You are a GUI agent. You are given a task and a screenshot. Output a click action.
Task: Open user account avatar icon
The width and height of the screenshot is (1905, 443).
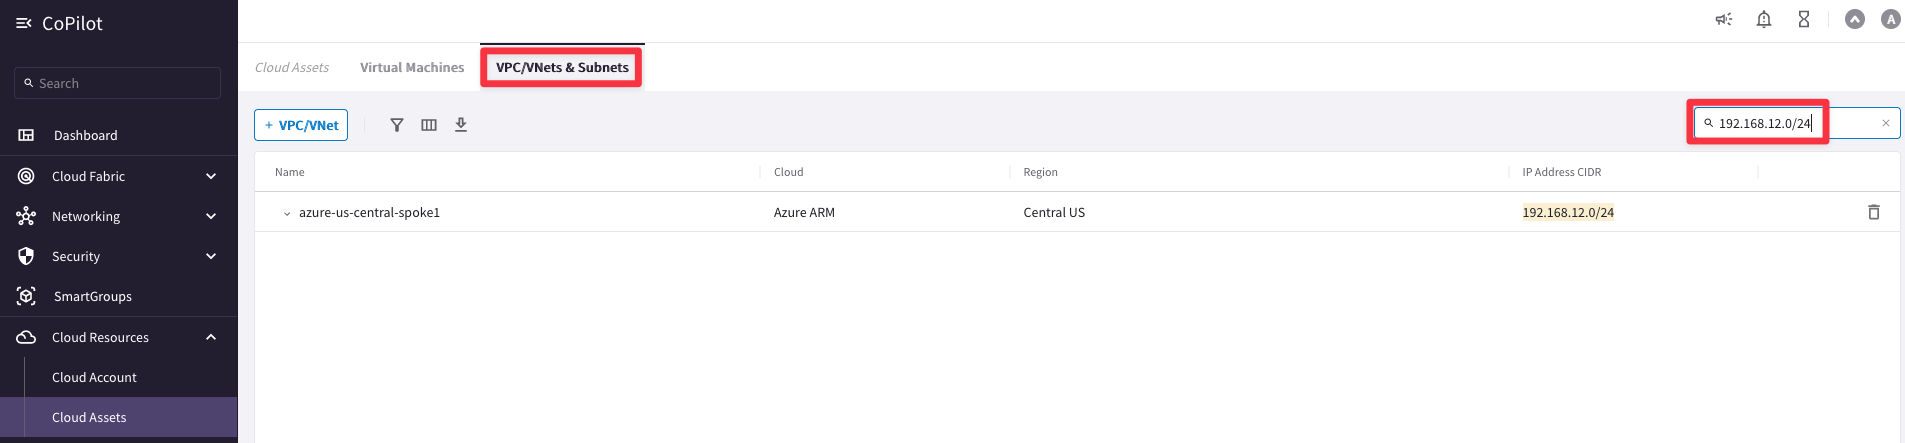pyautogui.click(x=1890, y=19)
